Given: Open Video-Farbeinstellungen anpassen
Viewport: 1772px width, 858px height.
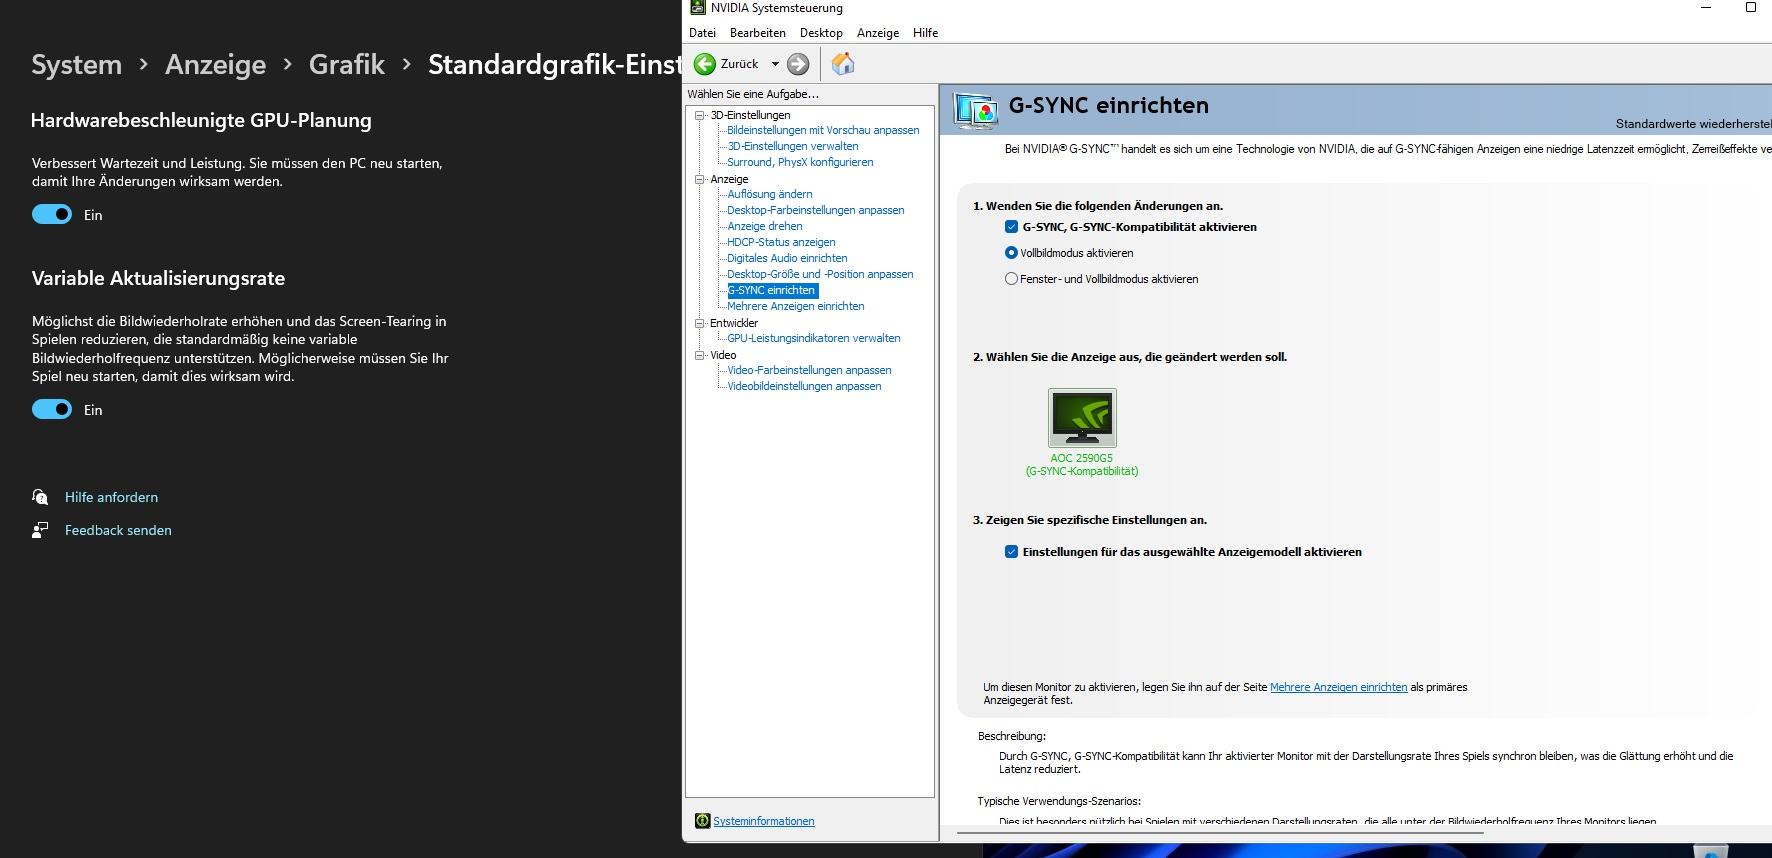Looking at the screenshot, I should pyautogui.click(x=809, y=370).
